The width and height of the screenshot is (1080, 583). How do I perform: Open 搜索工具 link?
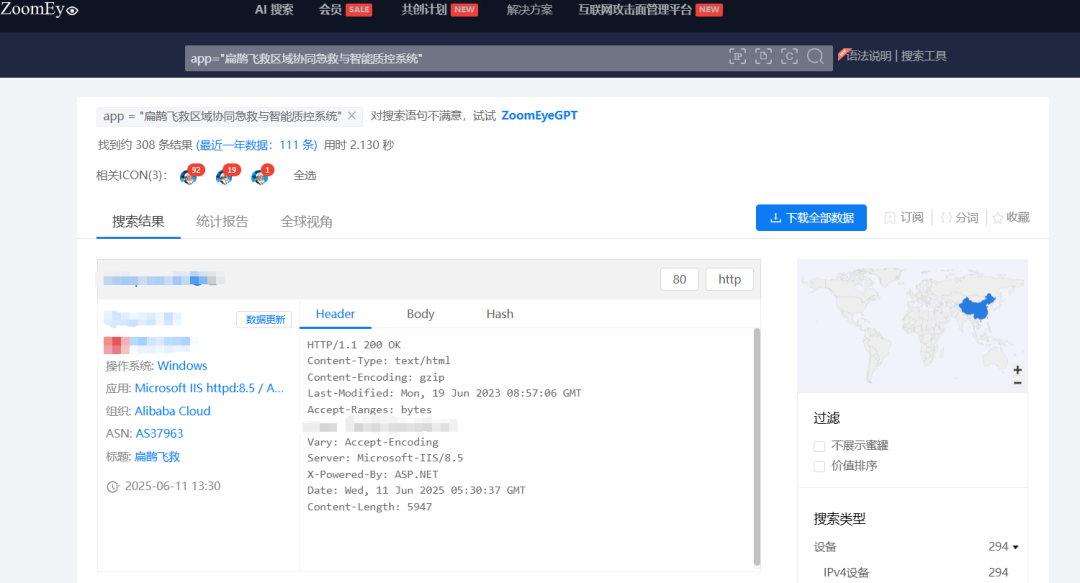[924, 56]
